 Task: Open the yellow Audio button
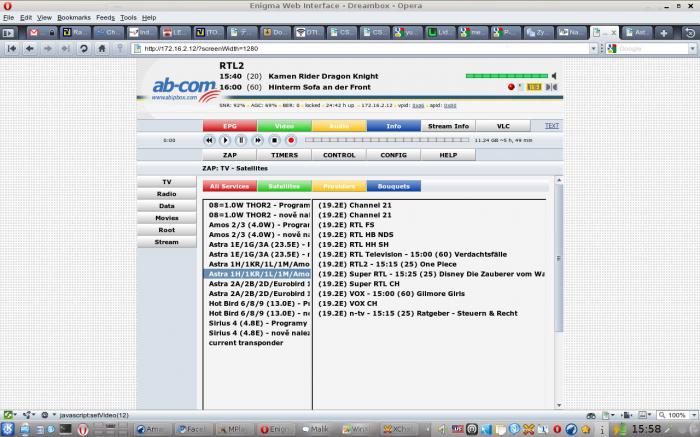coord(339,126)
